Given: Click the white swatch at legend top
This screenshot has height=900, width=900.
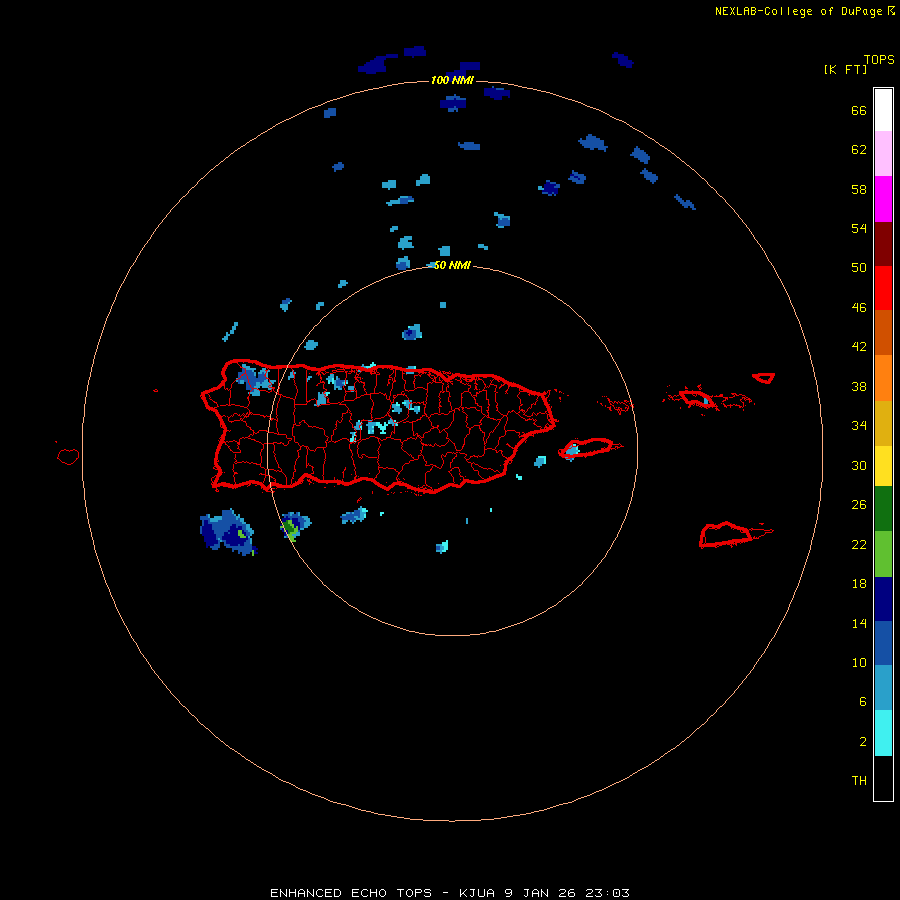Looking at the screenshot, I should click(x=883, y=110).
